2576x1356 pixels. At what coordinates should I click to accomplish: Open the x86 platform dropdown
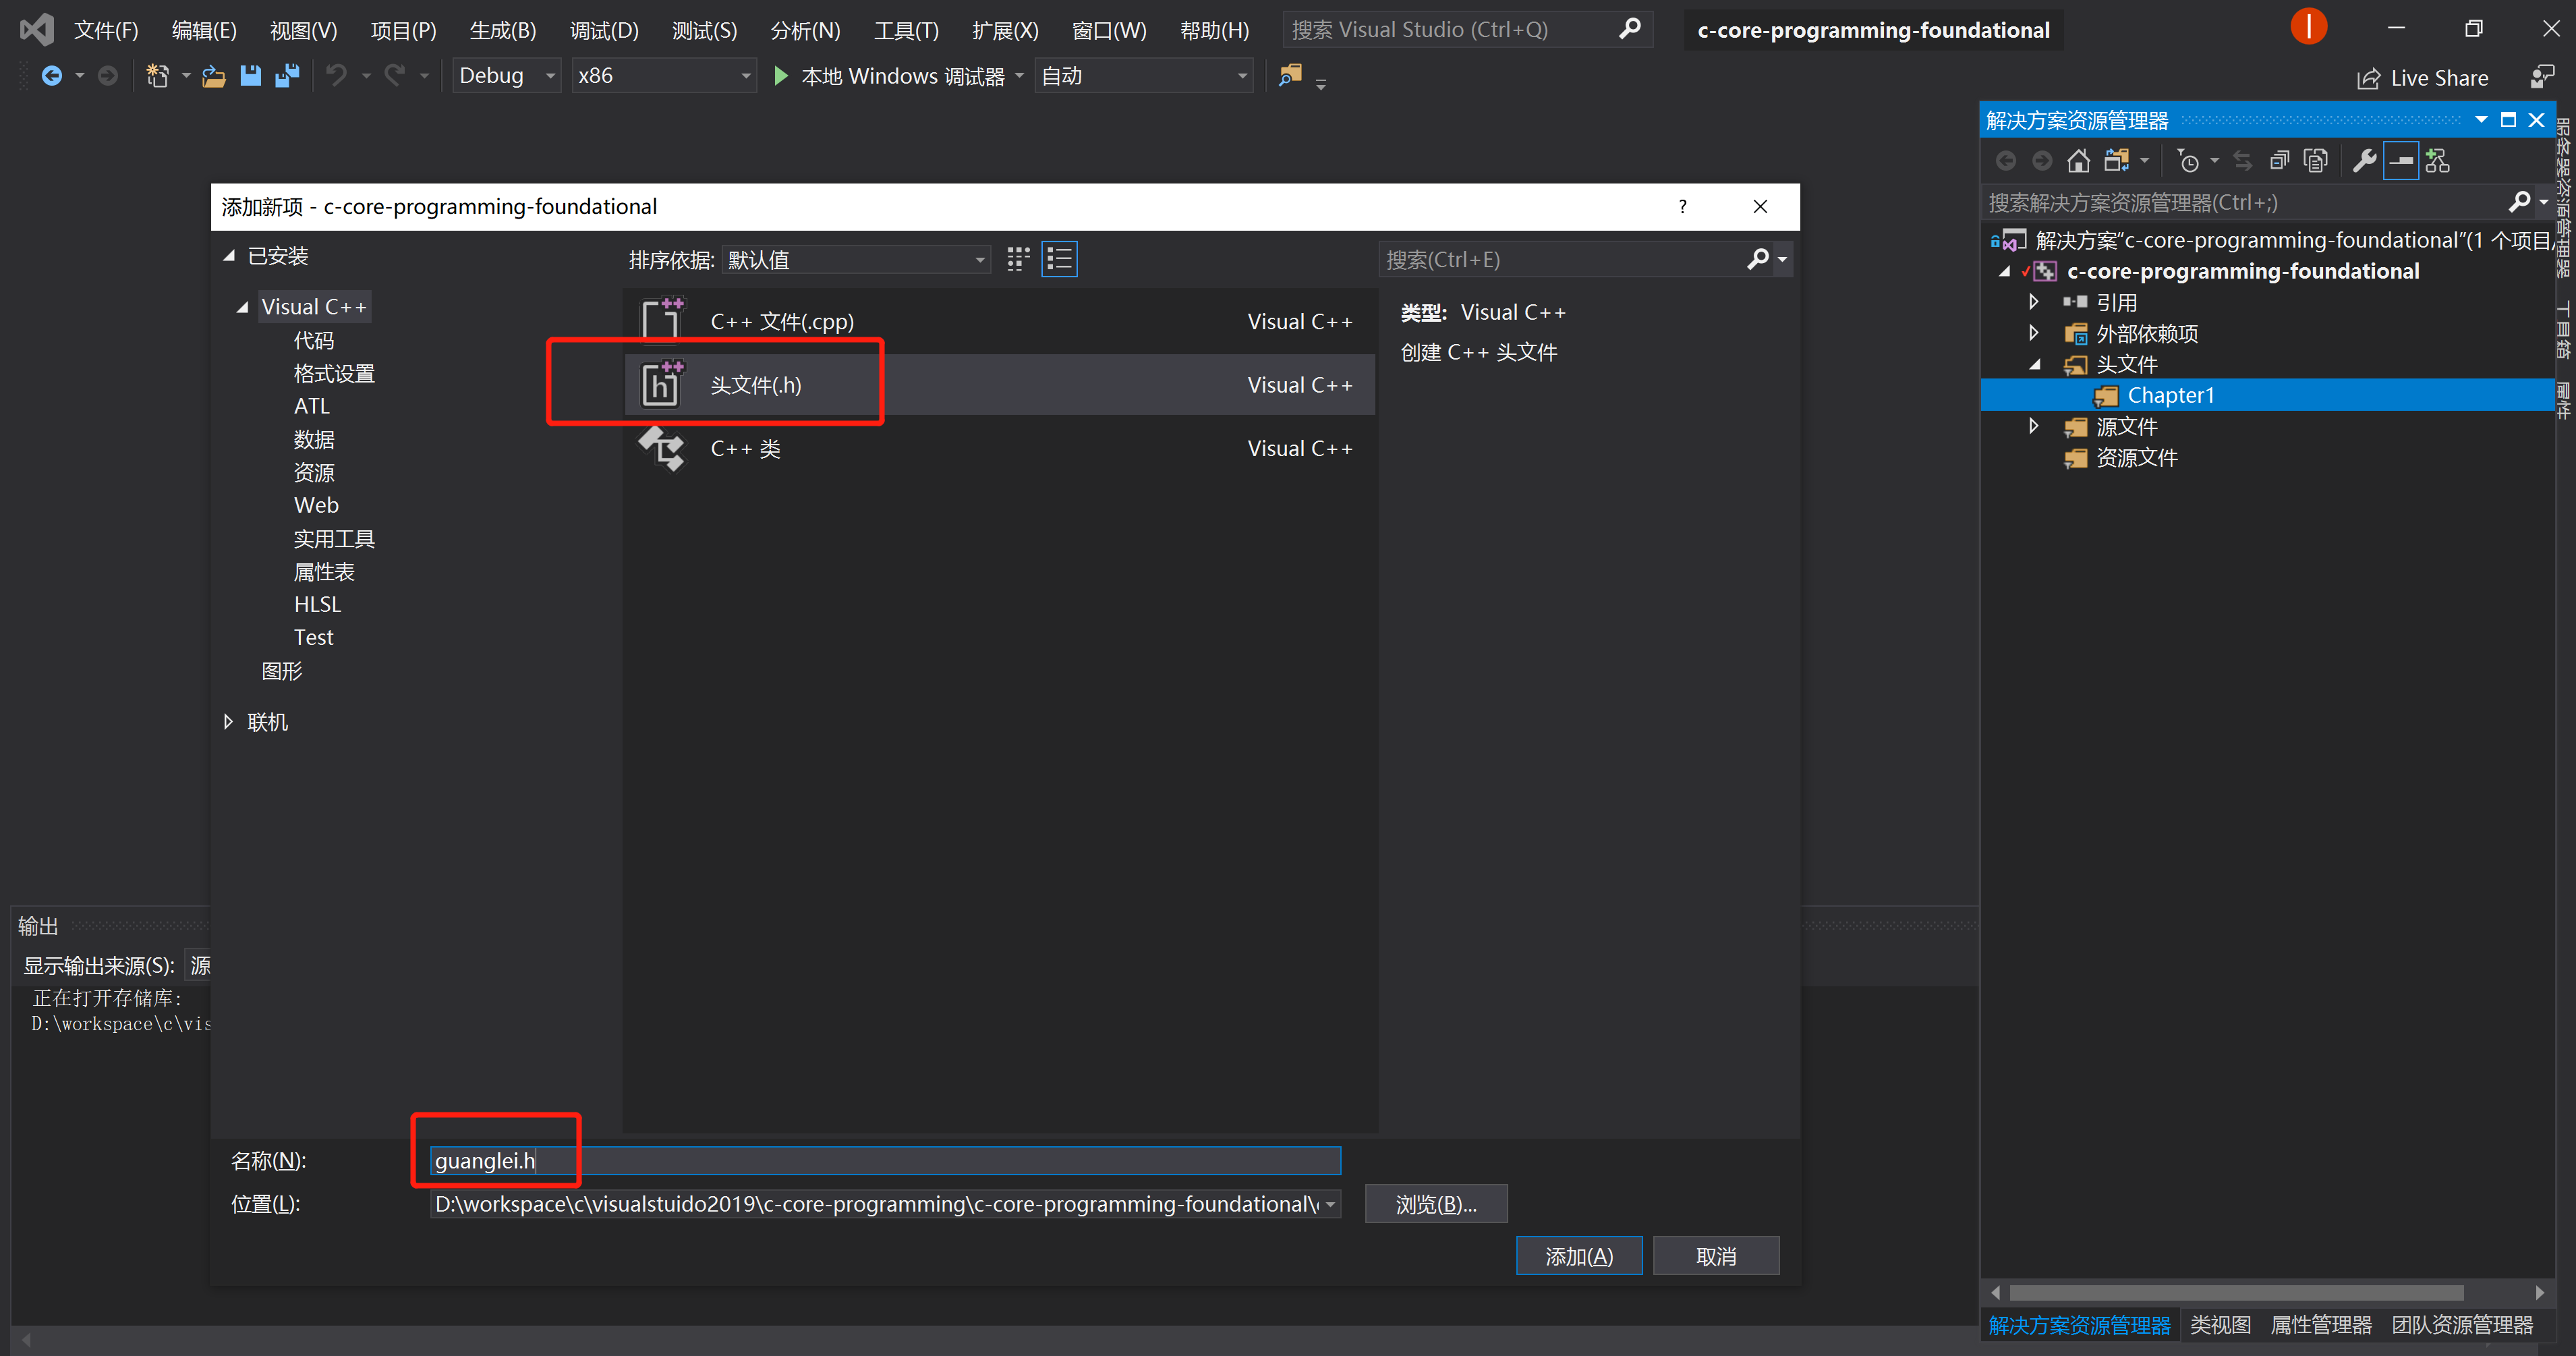coord(664,76)
